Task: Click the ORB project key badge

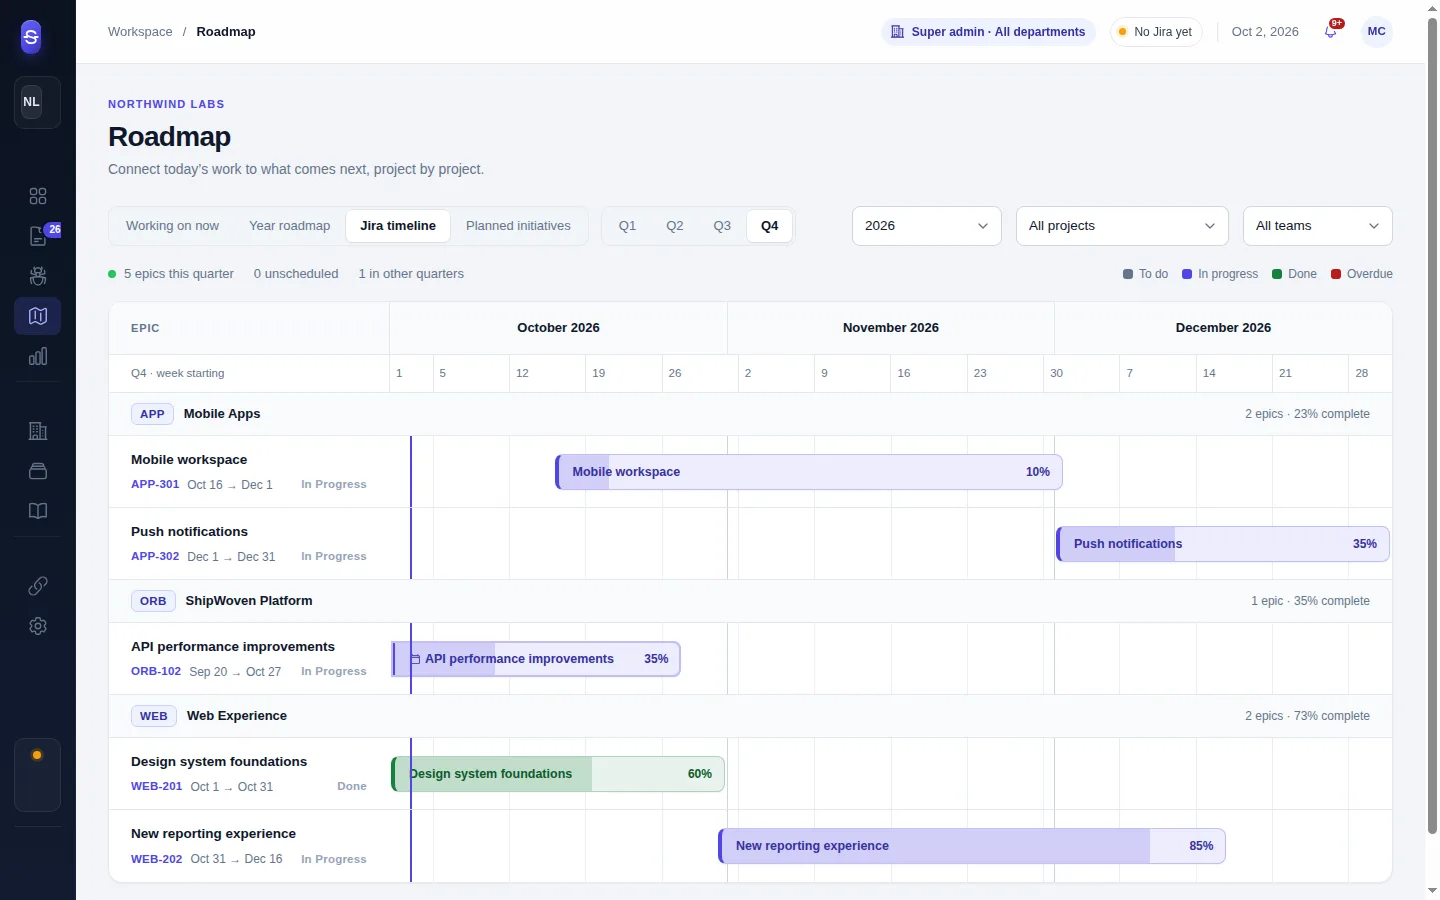Action: (x=153, y=601)
